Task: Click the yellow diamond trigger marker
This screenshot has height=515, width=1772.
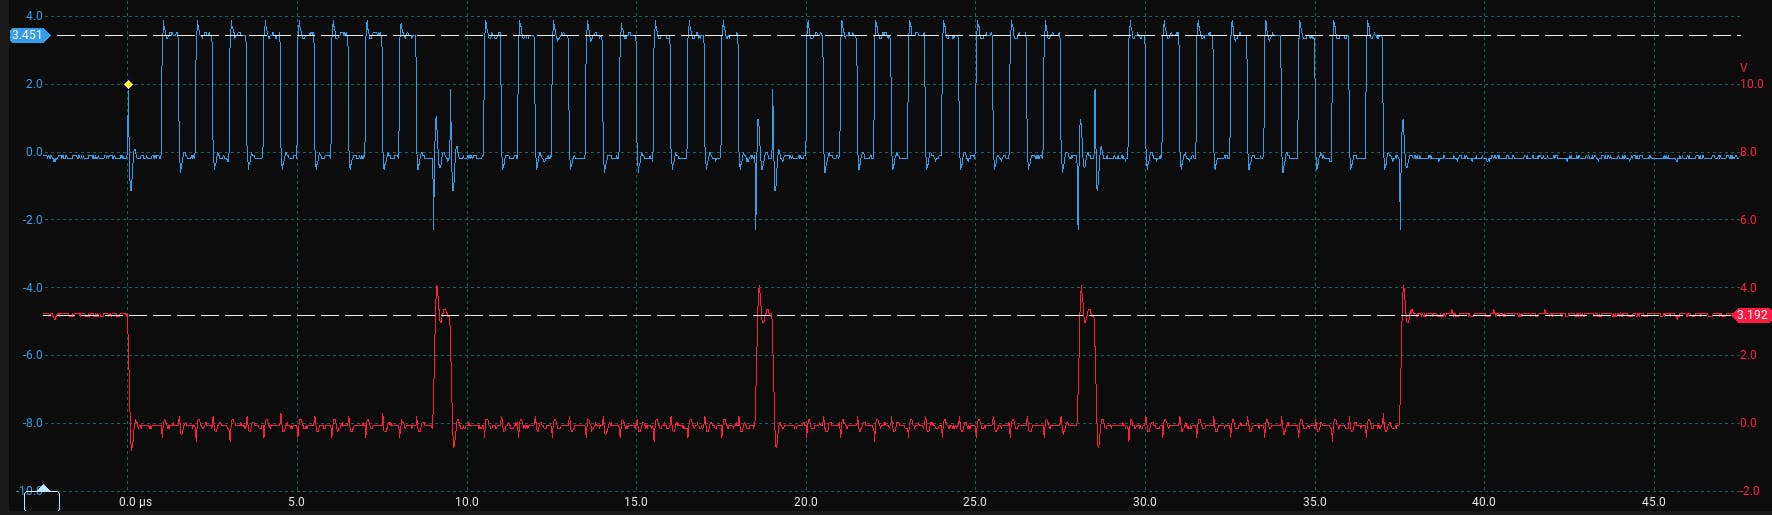Action: 128,85
